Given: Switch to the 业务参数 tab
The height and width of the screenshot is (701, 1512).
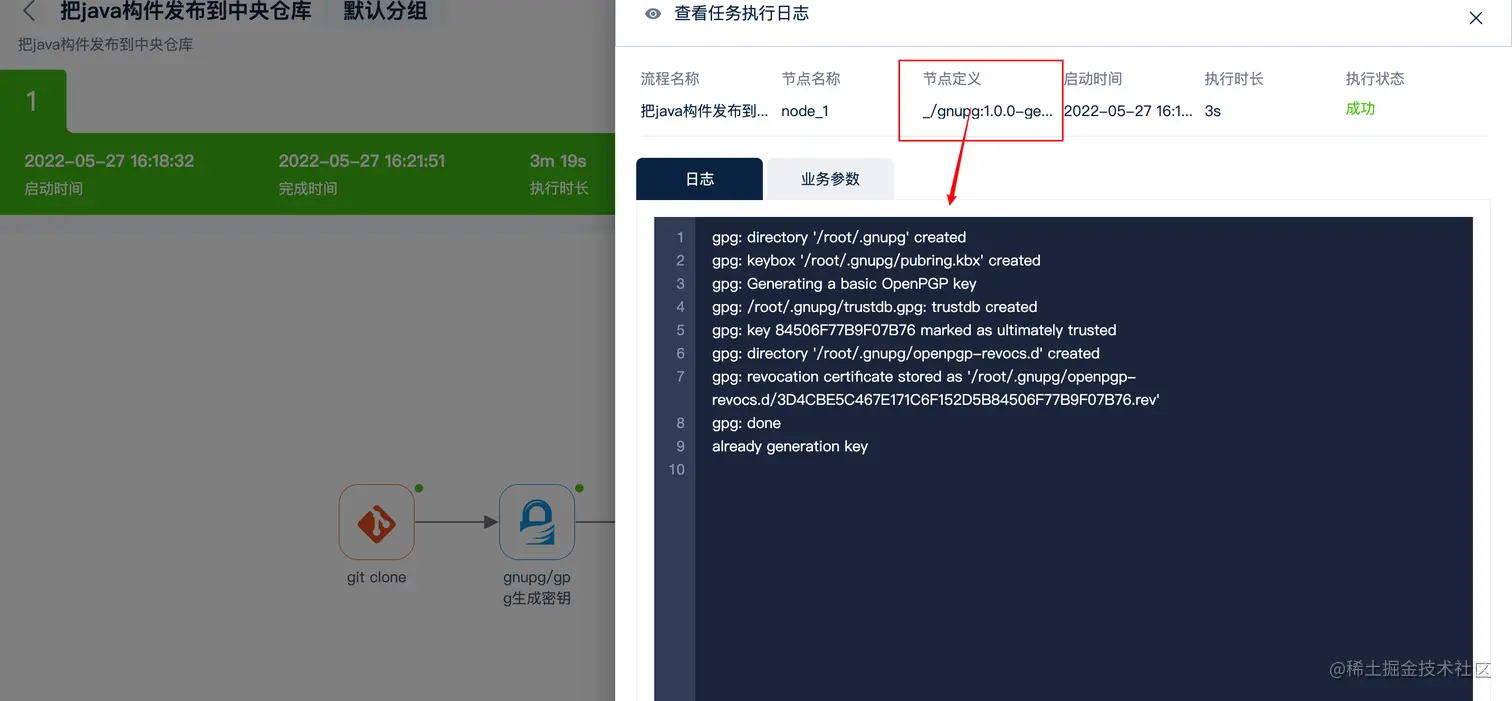Looking at the screenshot, I should [830, 179].
